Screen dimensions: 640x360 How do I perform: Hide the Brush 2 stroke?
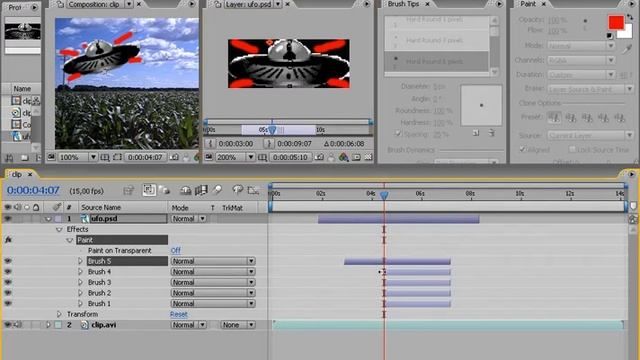click(x=8, y=293)
